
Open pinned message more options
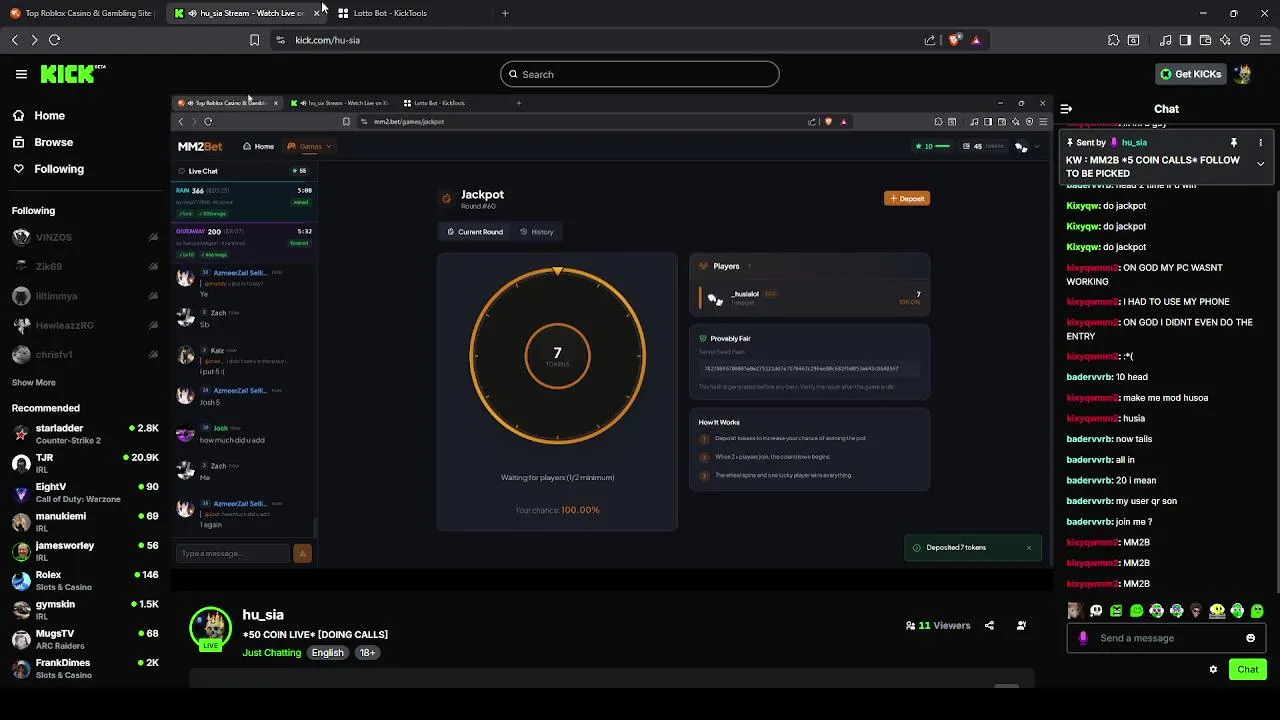coord(1260,143)
